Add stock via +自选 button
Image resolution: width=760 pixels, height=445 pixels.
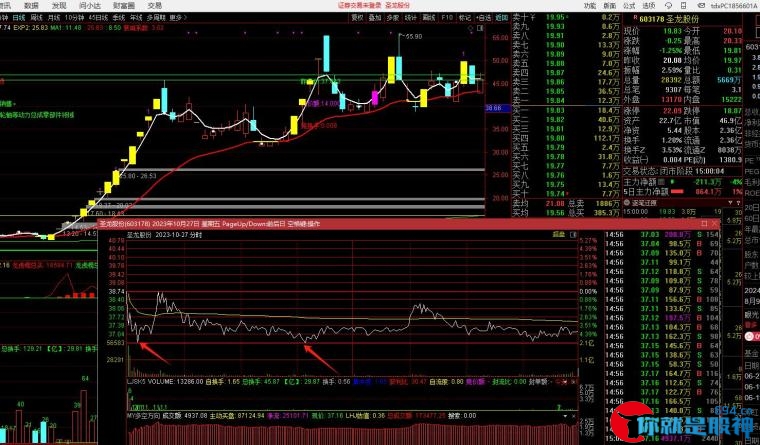pos(483,17)
